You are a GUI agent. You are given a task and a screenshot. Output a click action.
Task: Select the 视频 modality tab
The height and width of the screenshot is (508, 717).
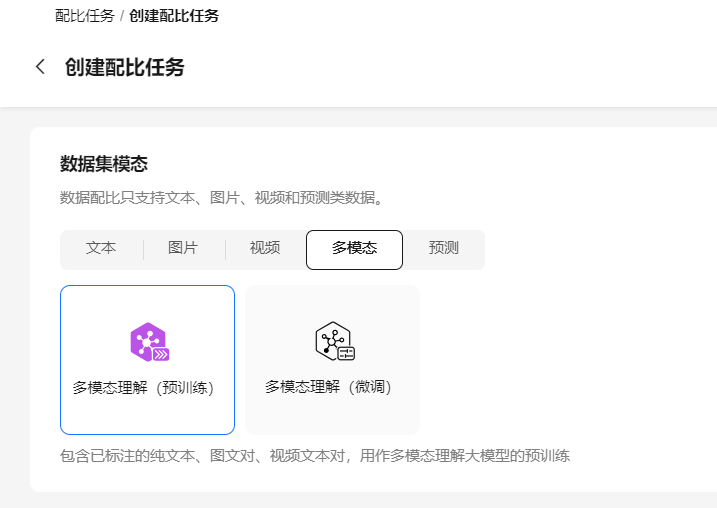tap(265, 249)
